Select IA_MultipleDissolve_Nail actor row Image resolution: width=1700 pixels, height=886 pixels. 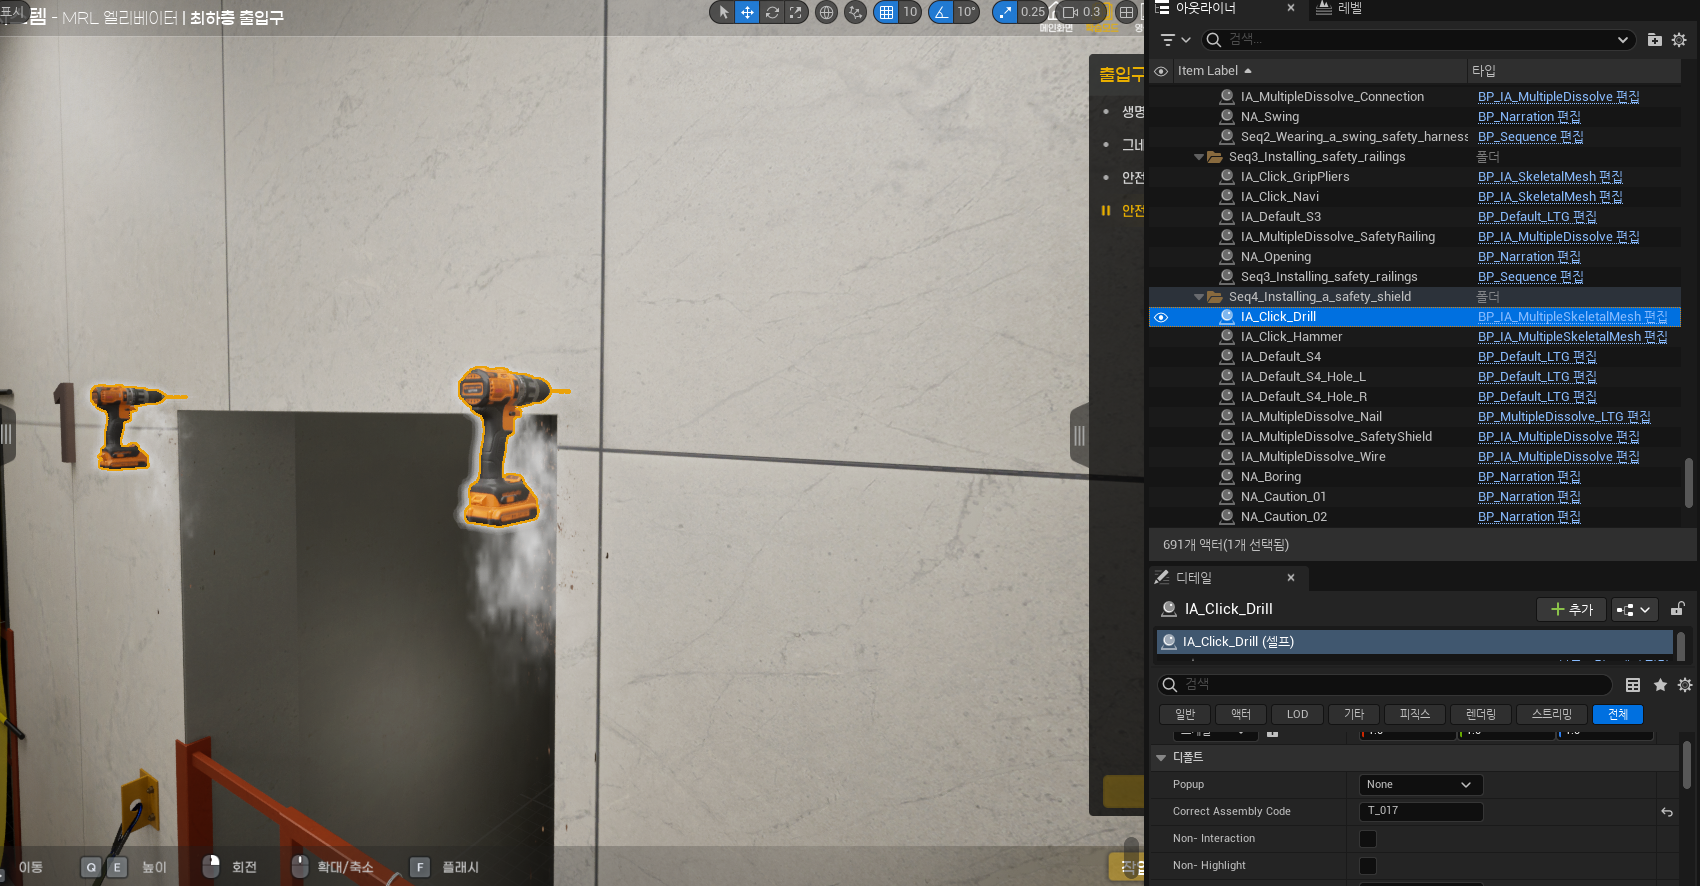click(1311, 417)
